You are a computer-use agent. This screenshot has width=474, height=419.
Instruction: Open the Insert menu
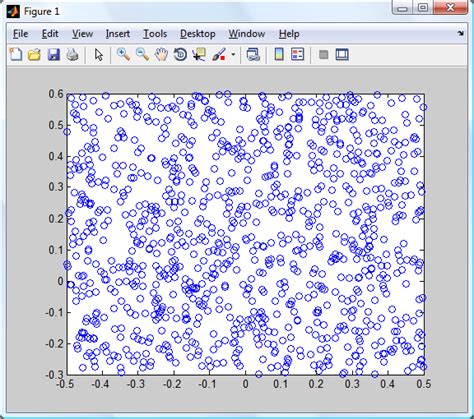point(118,34)
